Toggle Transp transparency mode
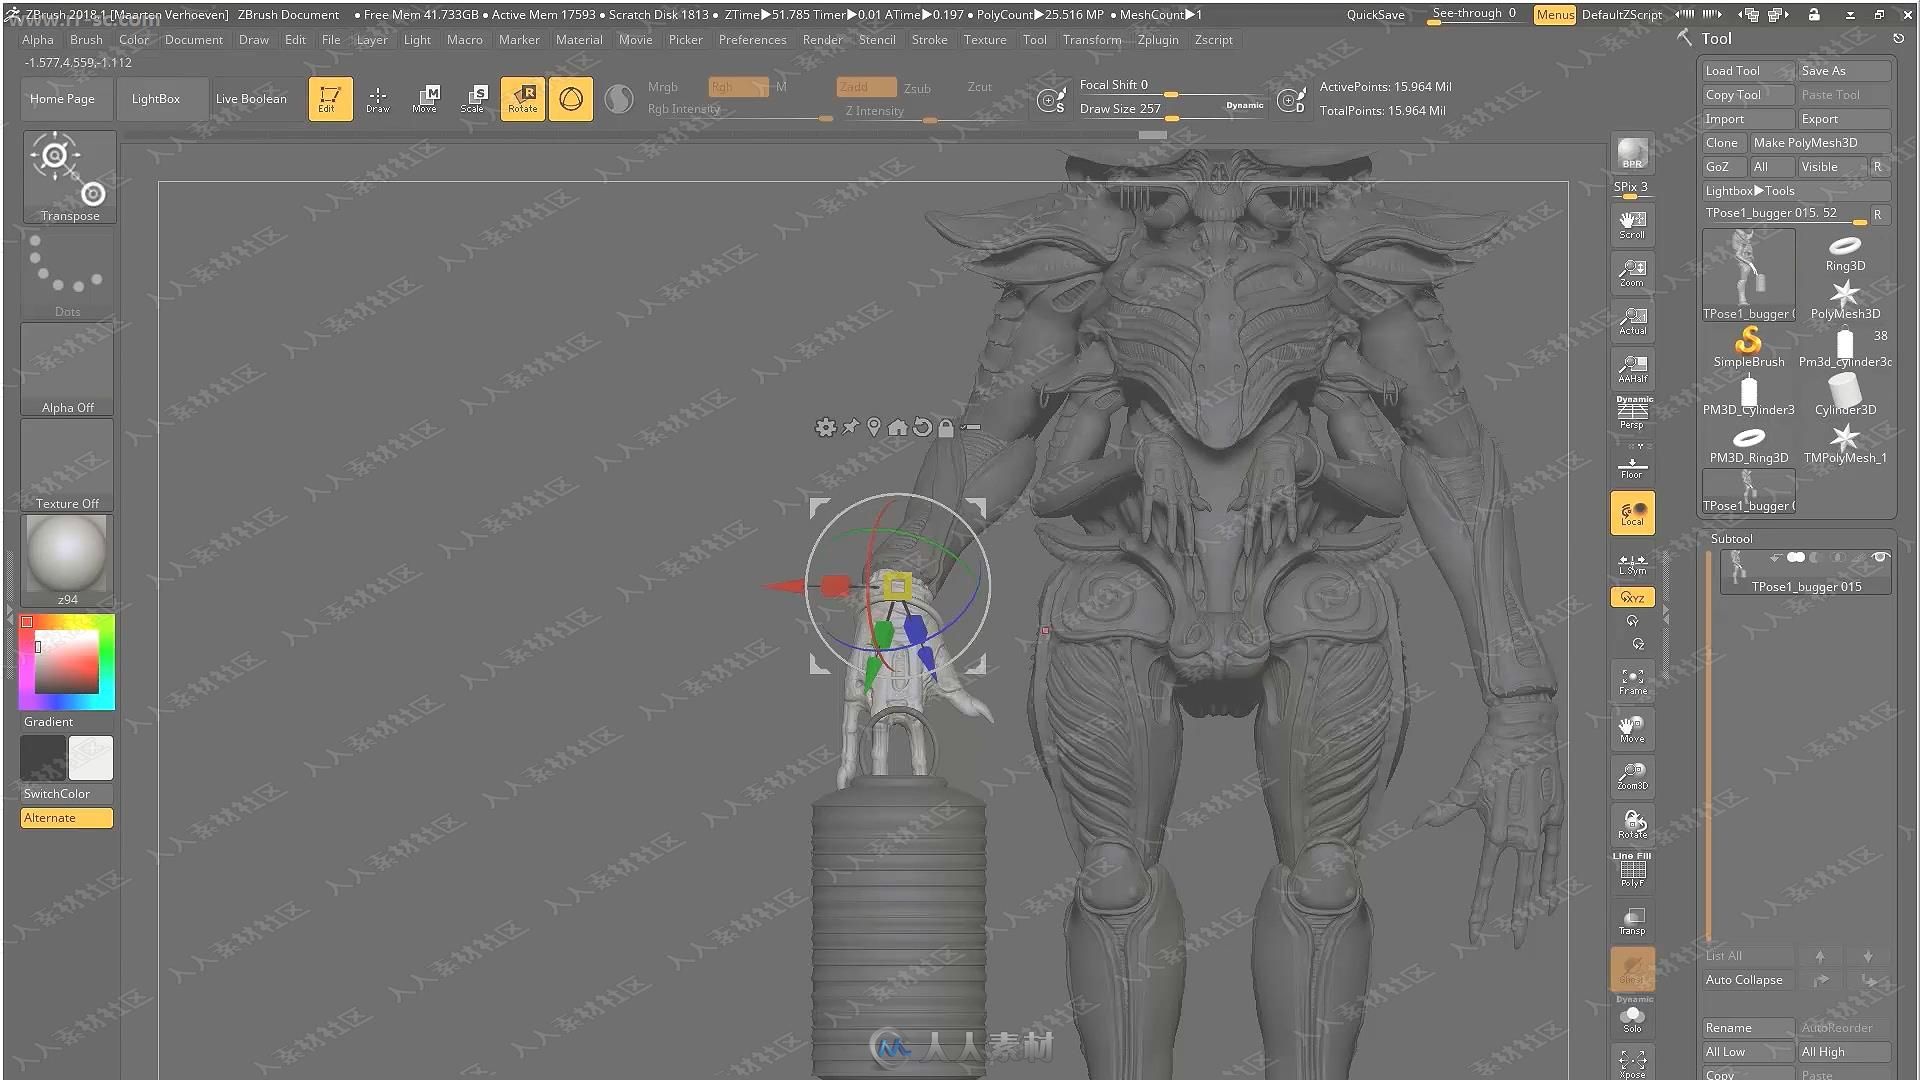The width and height of the screenshot is (1920, 1080). (1632, 921)
